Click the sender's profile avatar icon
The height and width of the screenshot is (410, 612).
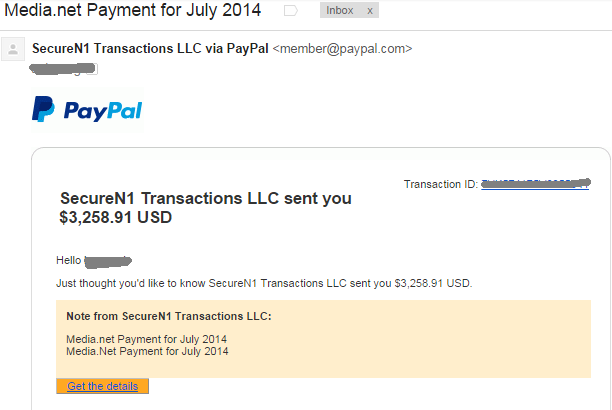pyautogui.click(x=13, y=49)
